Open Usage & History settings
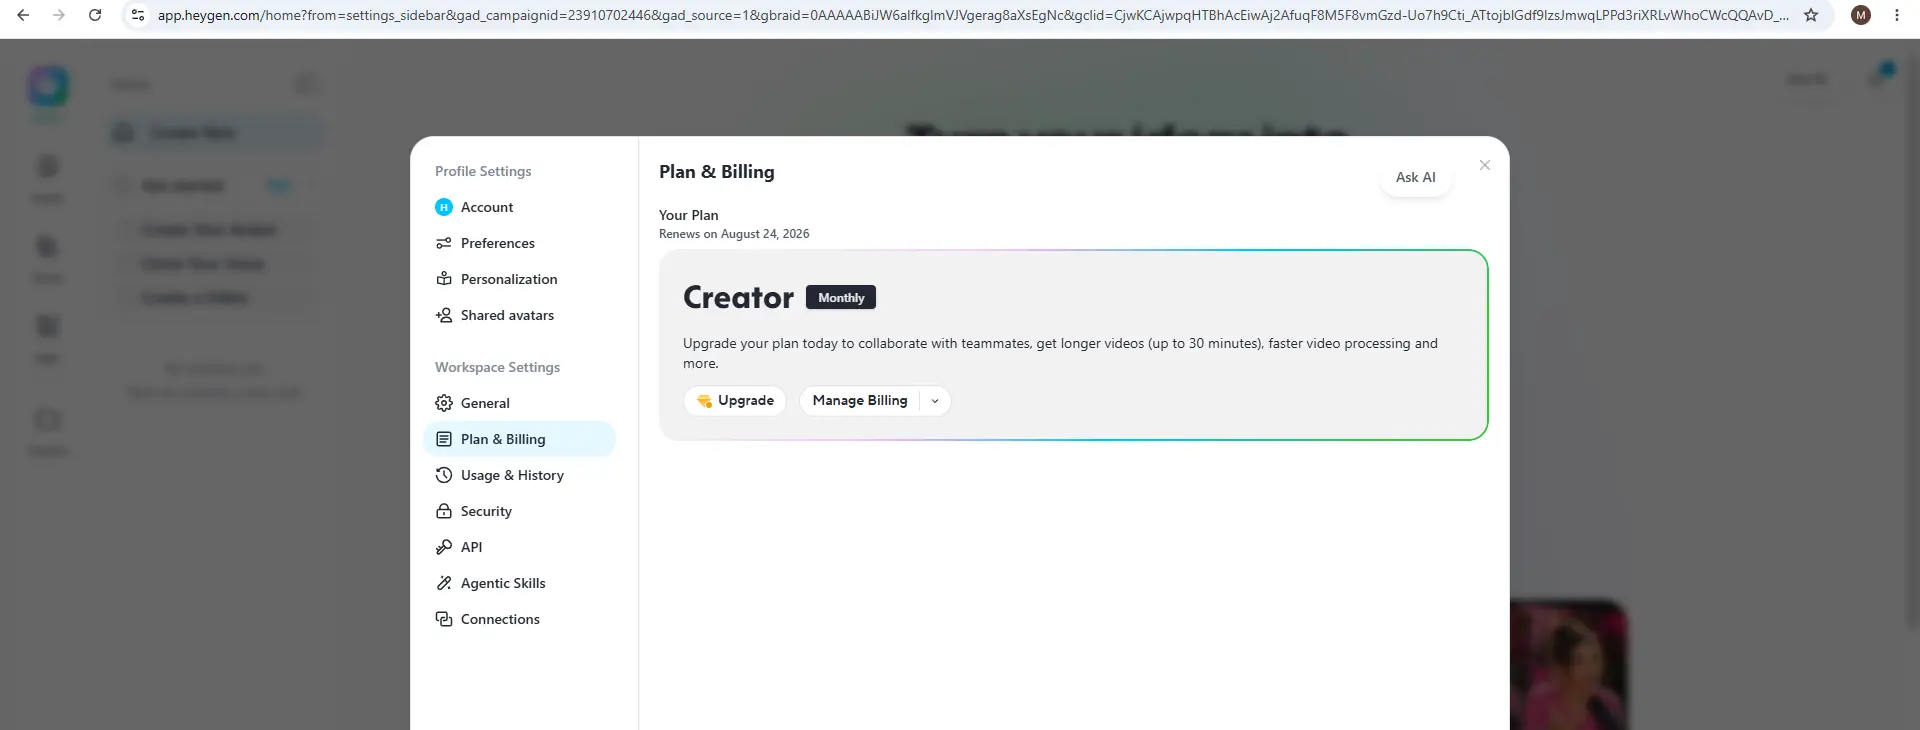 pos(519,475)
